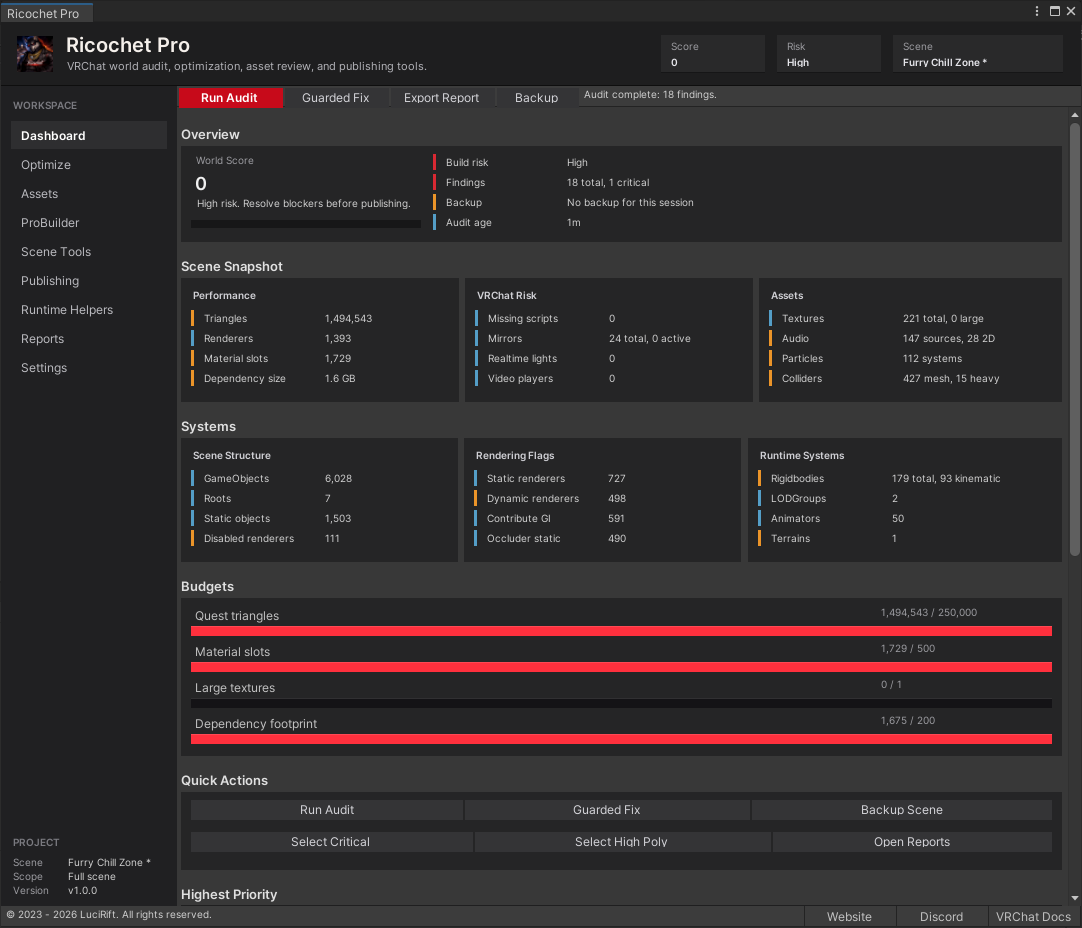Click the Colliders '427 mesh, 15 heavy' value
The height and width of the screenshot is (928, 1082).
pos(951,378)
